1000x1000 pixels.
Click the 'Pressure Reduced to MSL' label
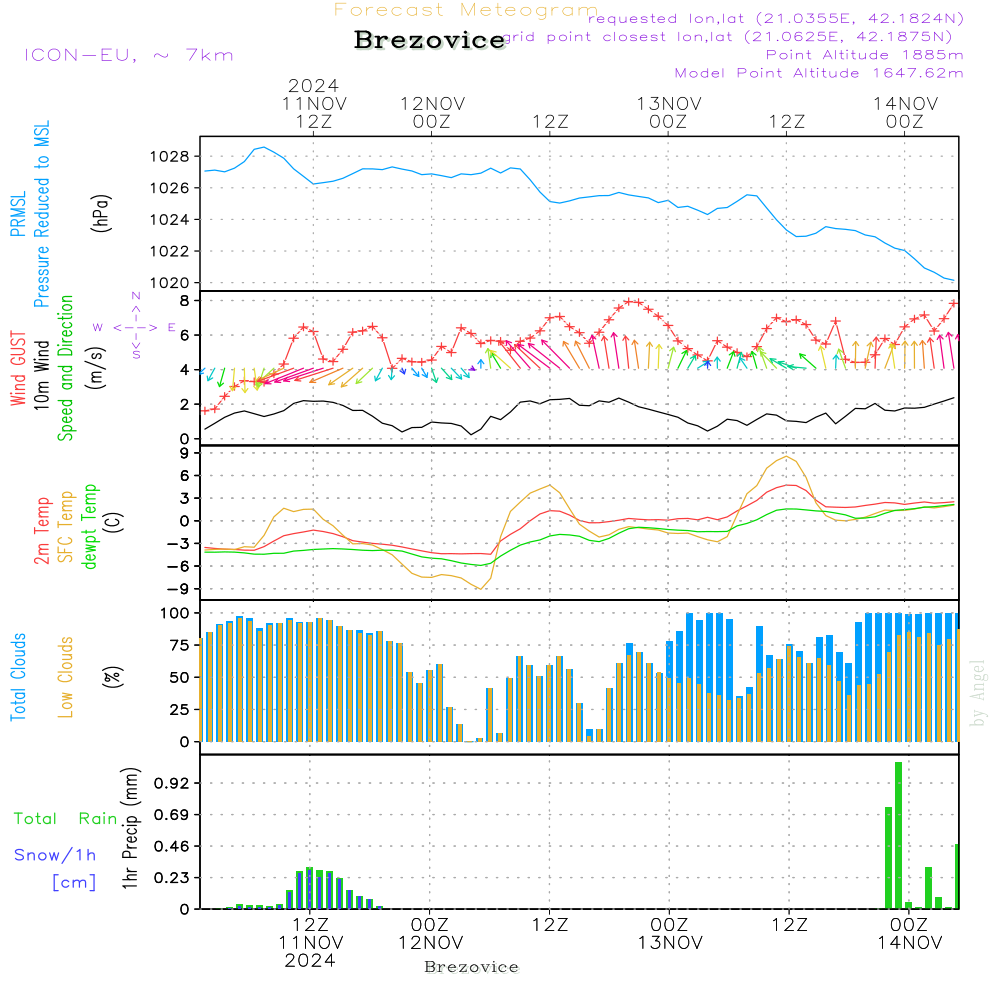pos(41,214)
